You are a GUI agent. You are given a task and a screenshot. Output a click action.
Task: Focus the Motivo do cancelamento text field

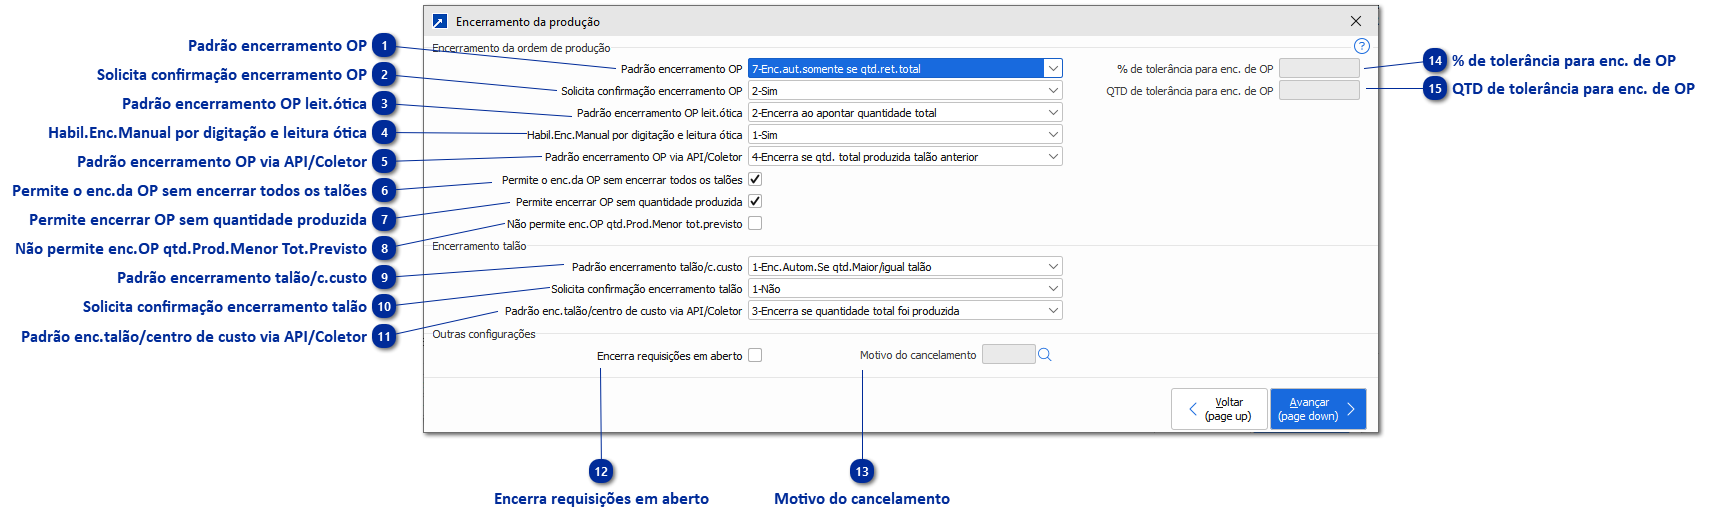coord(1008,355)
